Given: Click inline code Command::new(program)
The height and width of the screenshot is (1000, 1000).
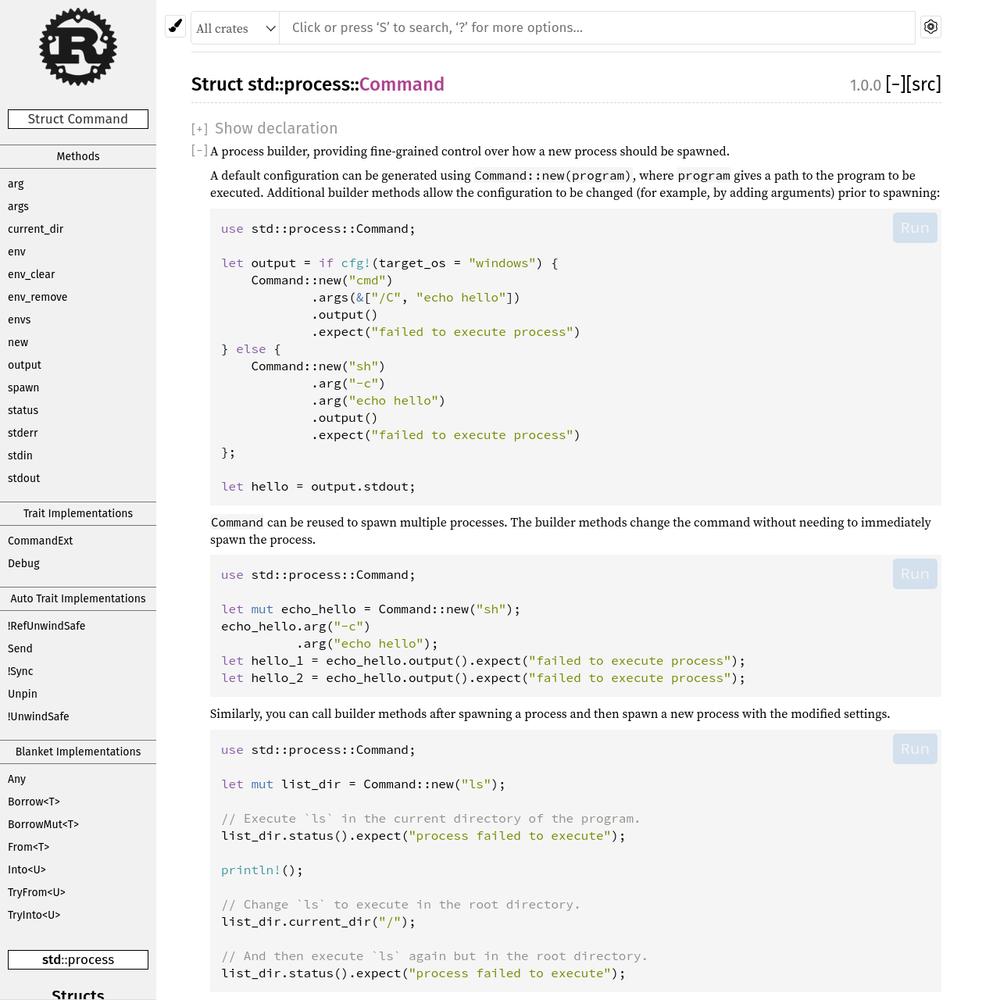Looking at the screenshot, I should click(552, 175).
